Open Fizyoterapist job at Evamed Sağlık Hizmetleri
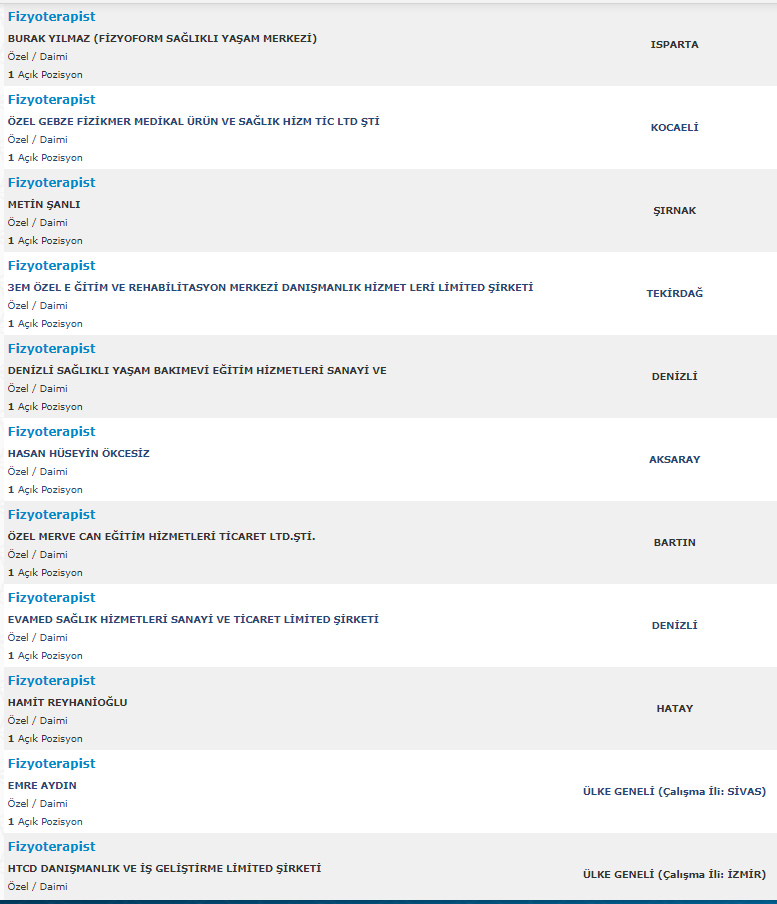The width and height of the screenshot is (777, 904). pos(51,598)
